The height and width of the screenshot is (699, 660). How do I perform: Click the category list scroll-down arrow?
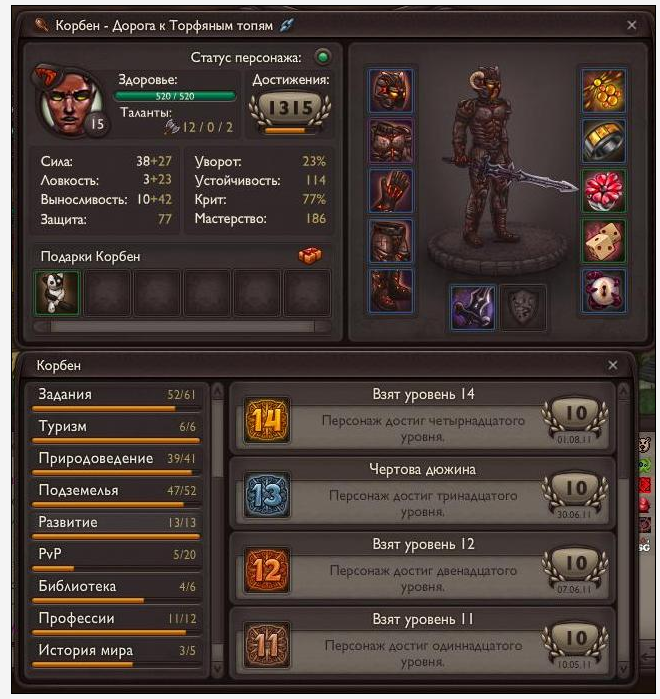(x=217, y=668)
